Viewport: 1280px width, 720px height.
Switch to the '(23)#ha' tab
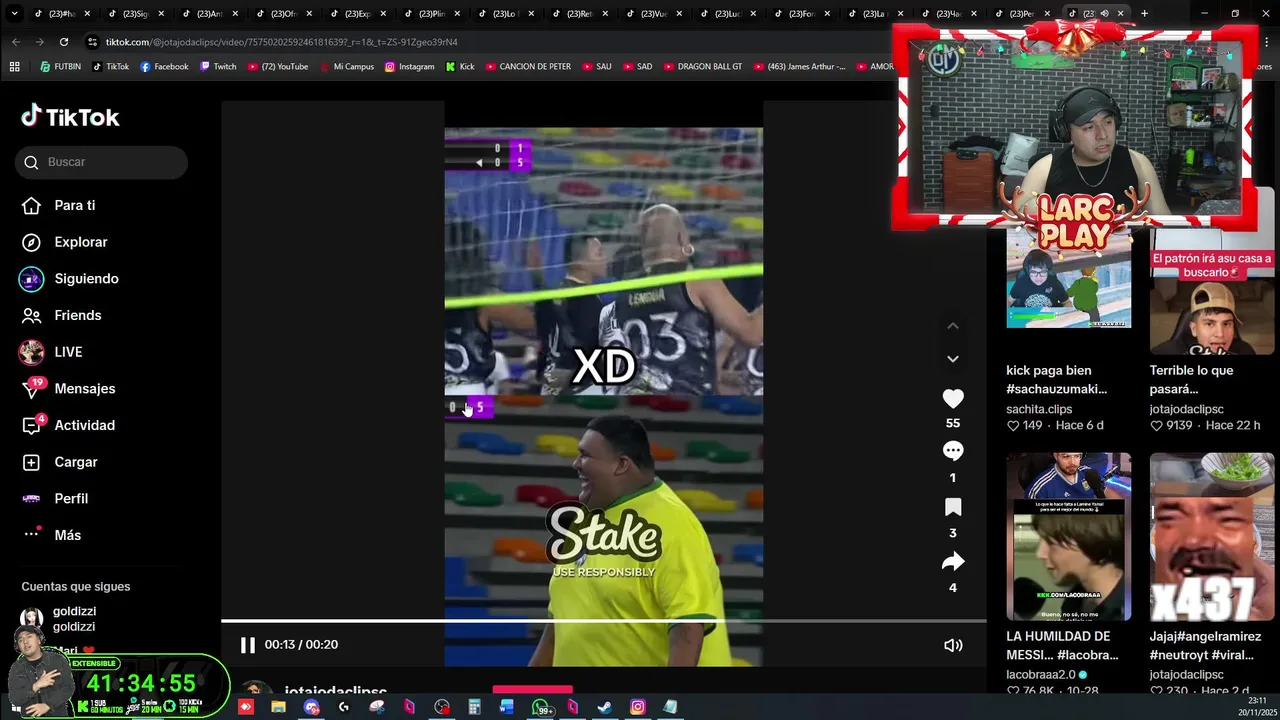point(62,14)
